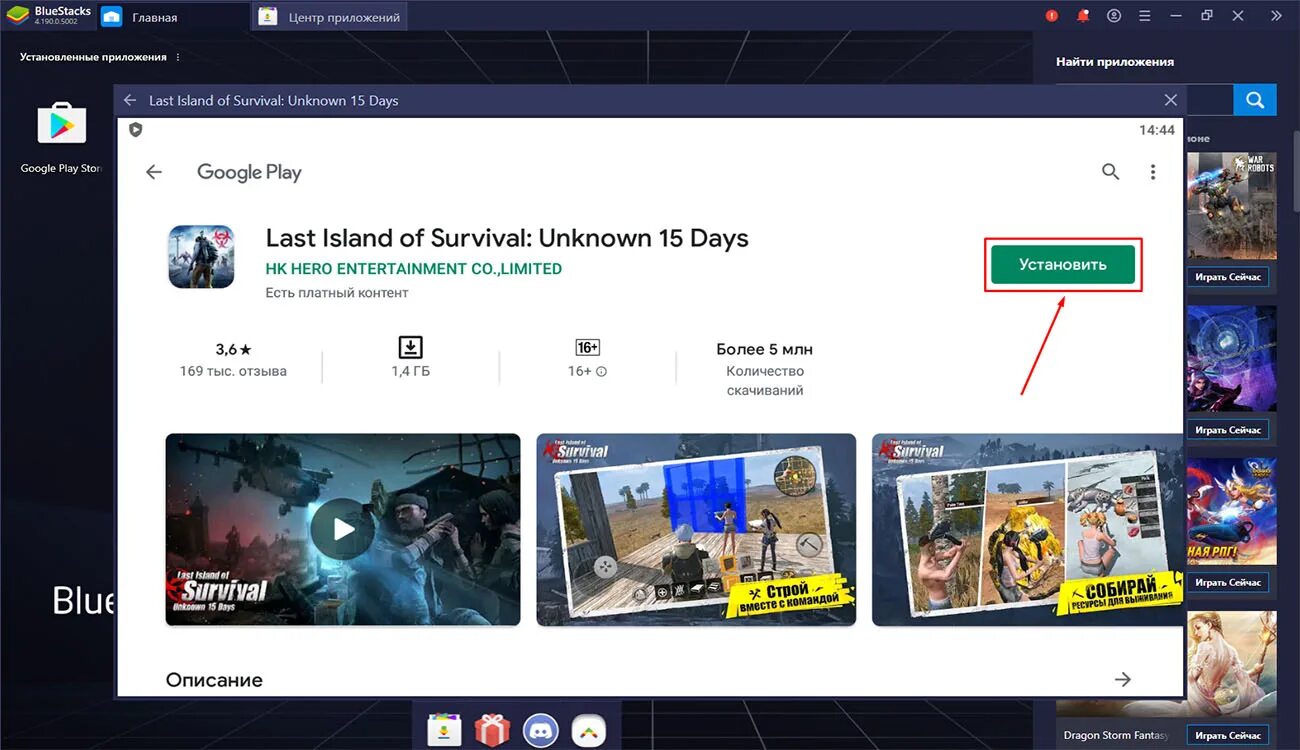Click the BlueStacks logo
The width and height of the screenshot is (1300, 750).
tap(19, 15)
